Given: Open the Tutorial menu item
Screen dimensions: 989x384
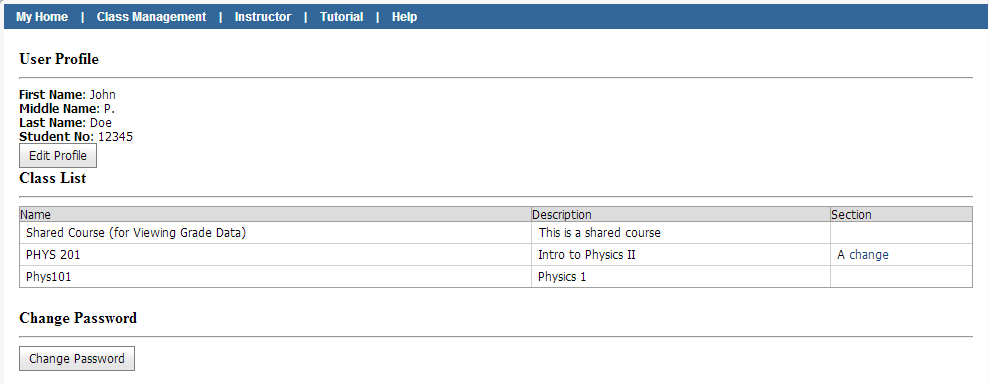Looking at the screenshot, I should coord(341,17).
